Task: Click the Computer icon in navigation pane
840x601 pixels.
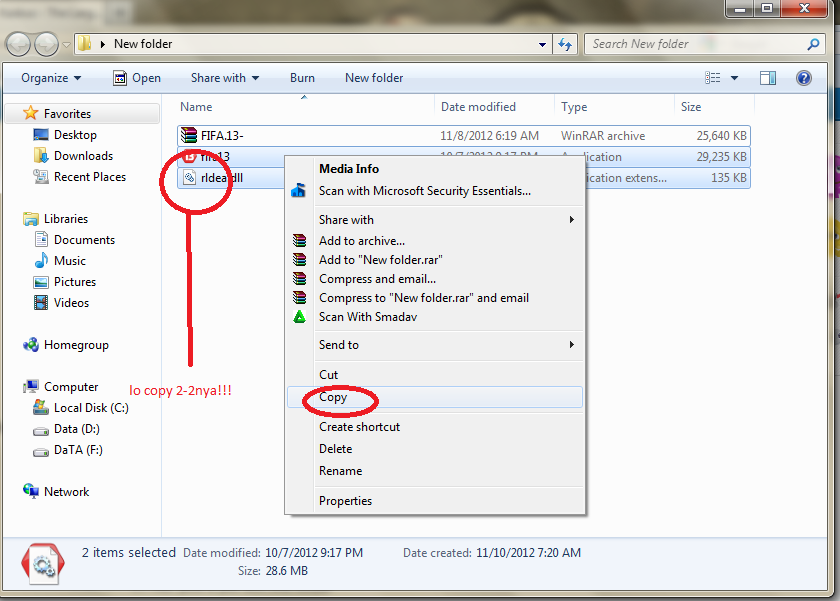Action: click(x=31, y=386)
